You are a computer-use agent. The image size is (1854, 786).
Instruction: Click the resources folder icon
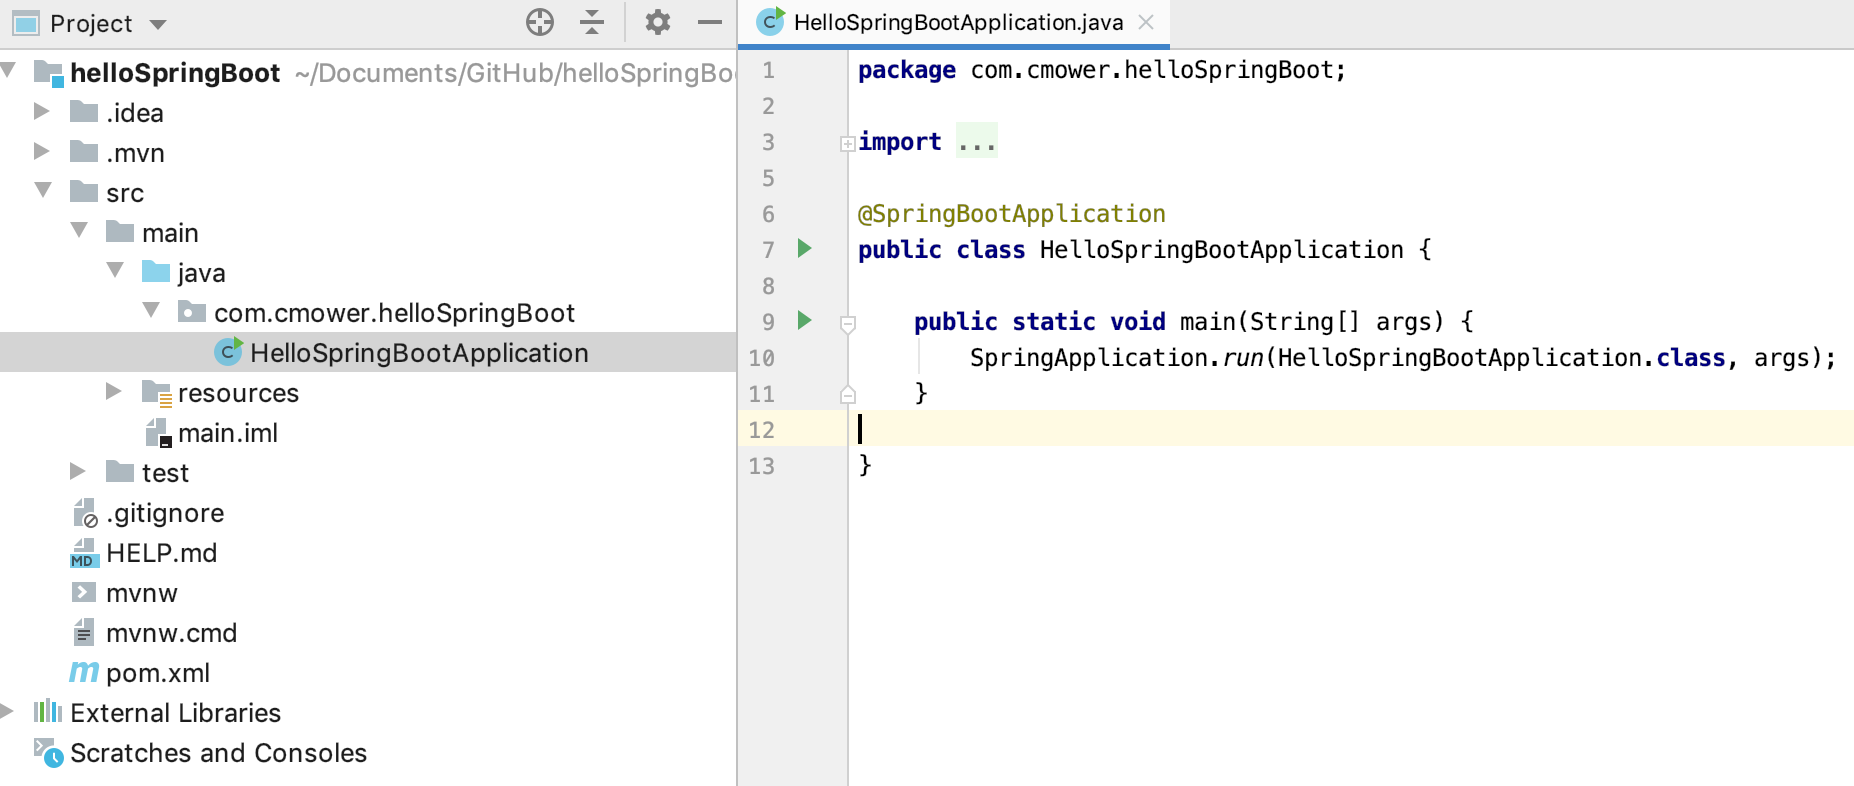coord(157,393)
